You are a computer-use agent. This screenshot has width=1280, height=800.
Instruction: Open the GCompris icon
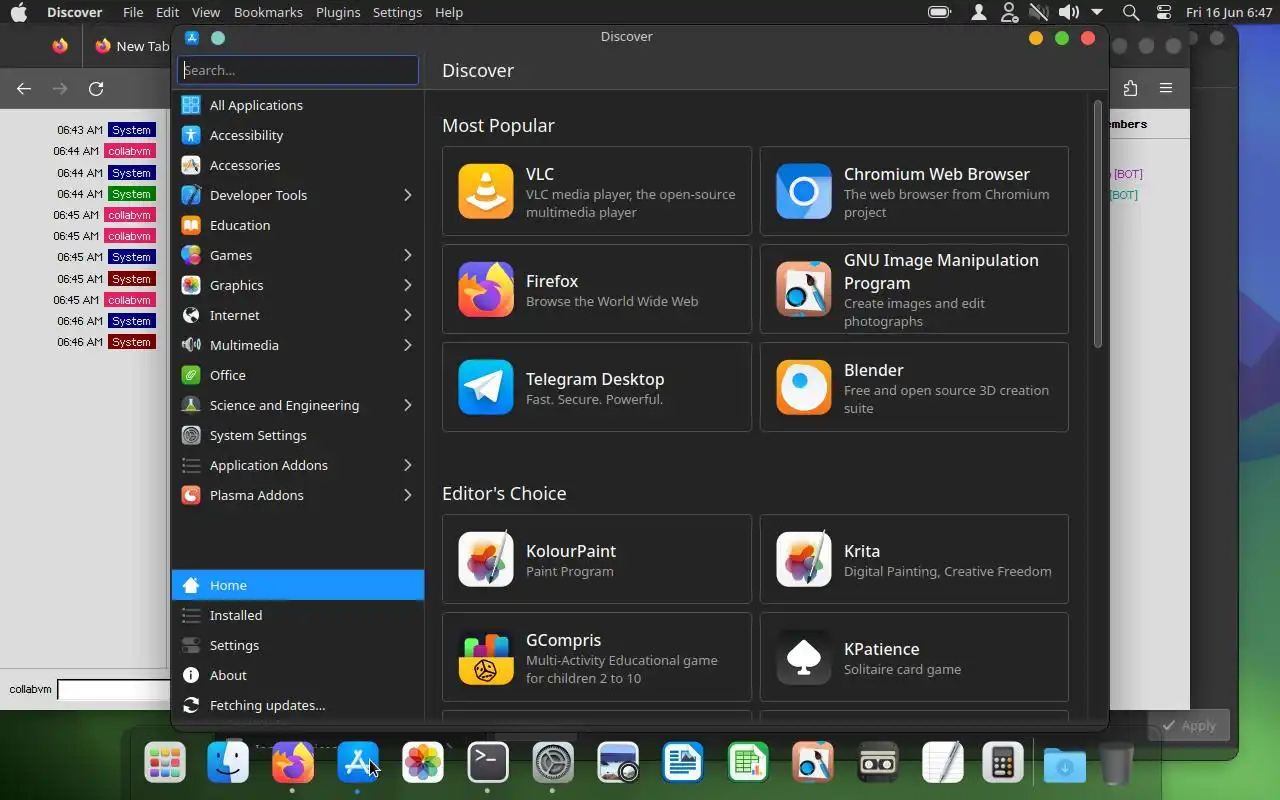pos(486,657)
